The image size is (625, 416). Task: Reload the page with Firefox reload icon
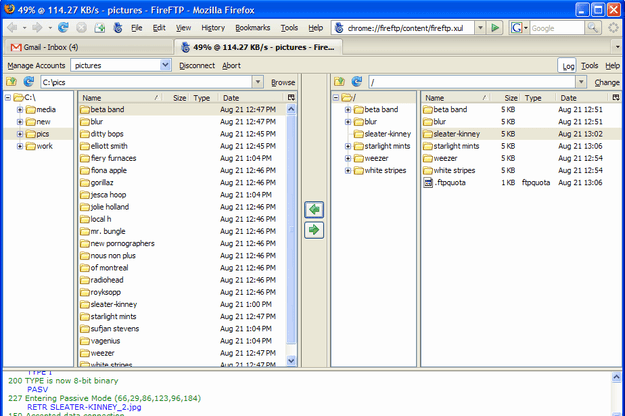click(x=63, y=27)
